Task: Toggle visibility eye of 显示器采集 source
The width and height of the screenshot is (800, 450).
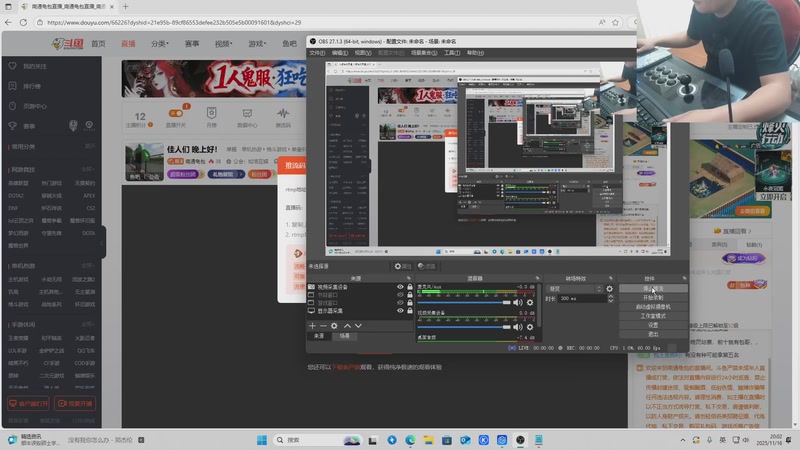Action: point(401,310)
